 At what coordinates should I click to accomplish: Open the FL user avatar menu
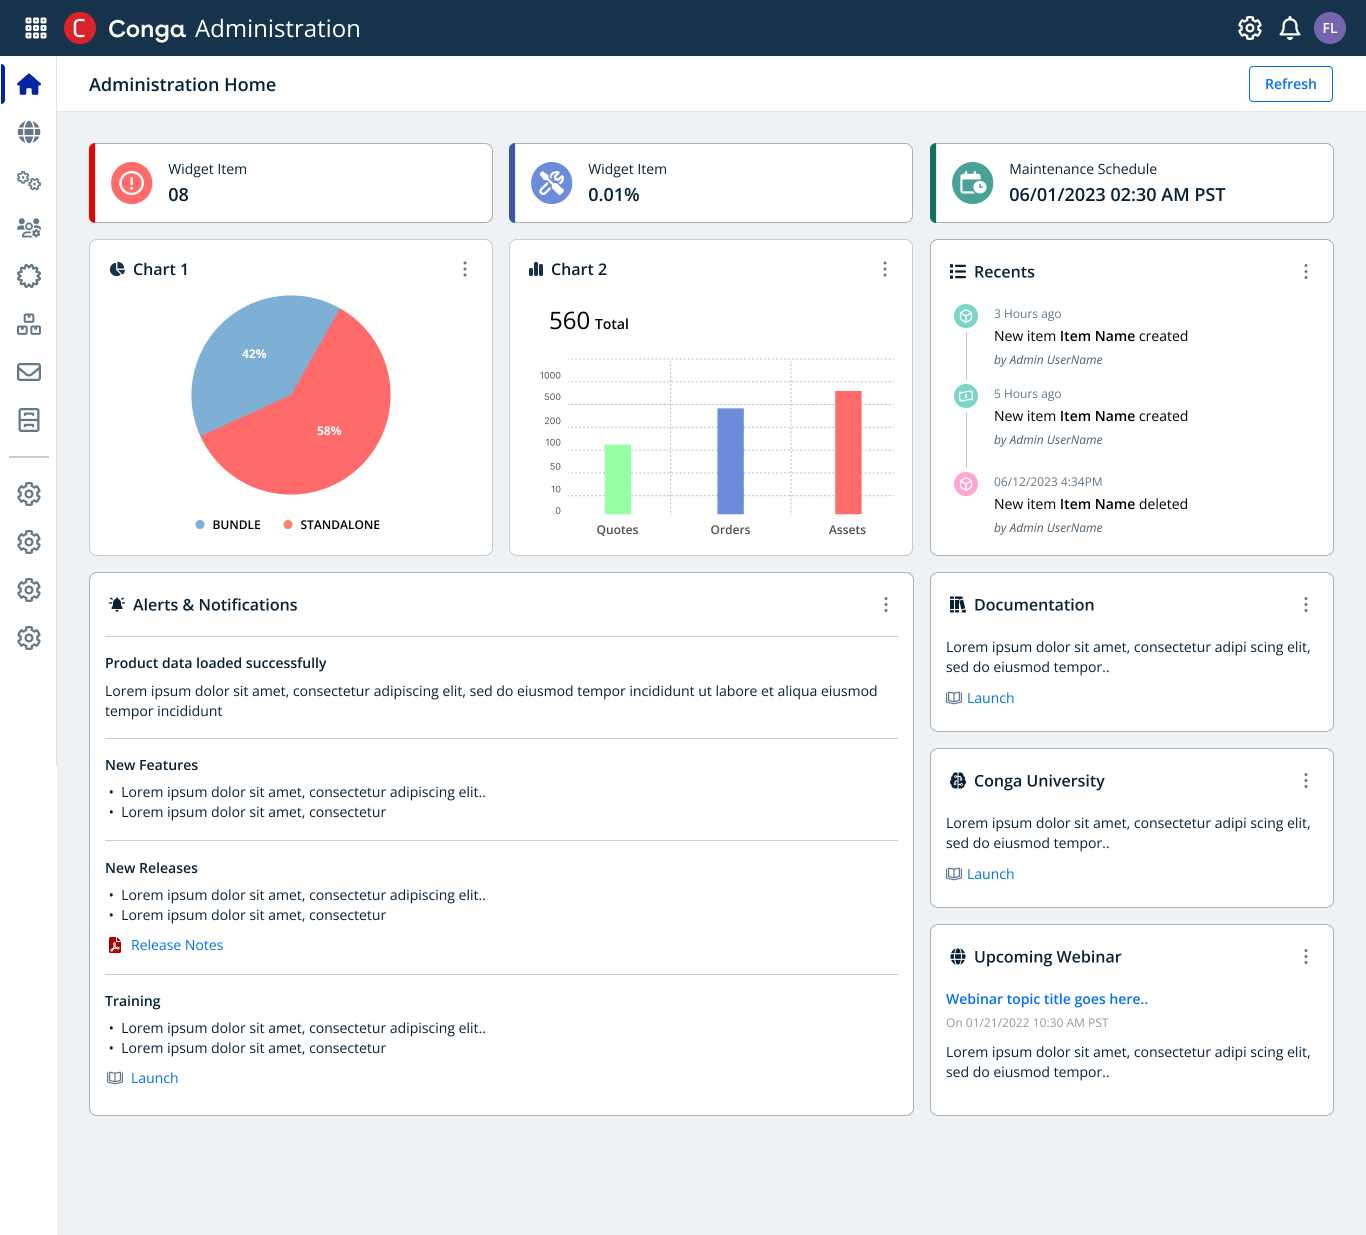[1330, 28]
